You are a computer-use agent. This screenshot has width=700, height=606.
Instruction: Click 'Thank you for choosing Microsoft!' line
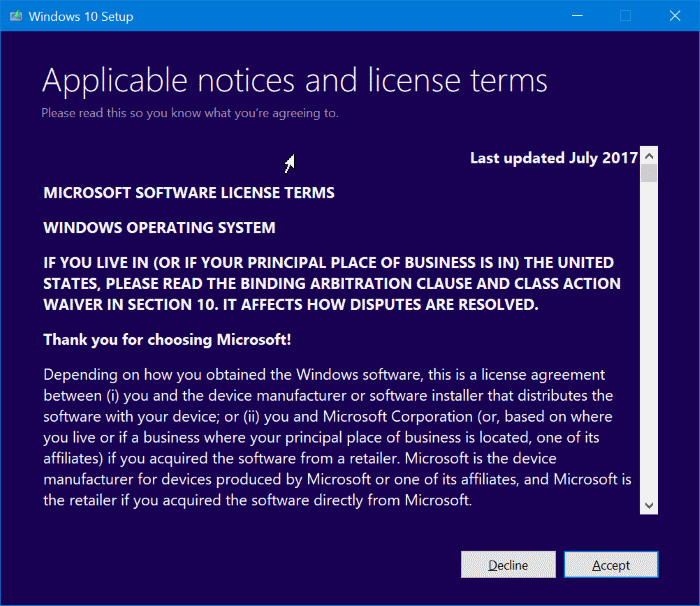tap(167, 340)
